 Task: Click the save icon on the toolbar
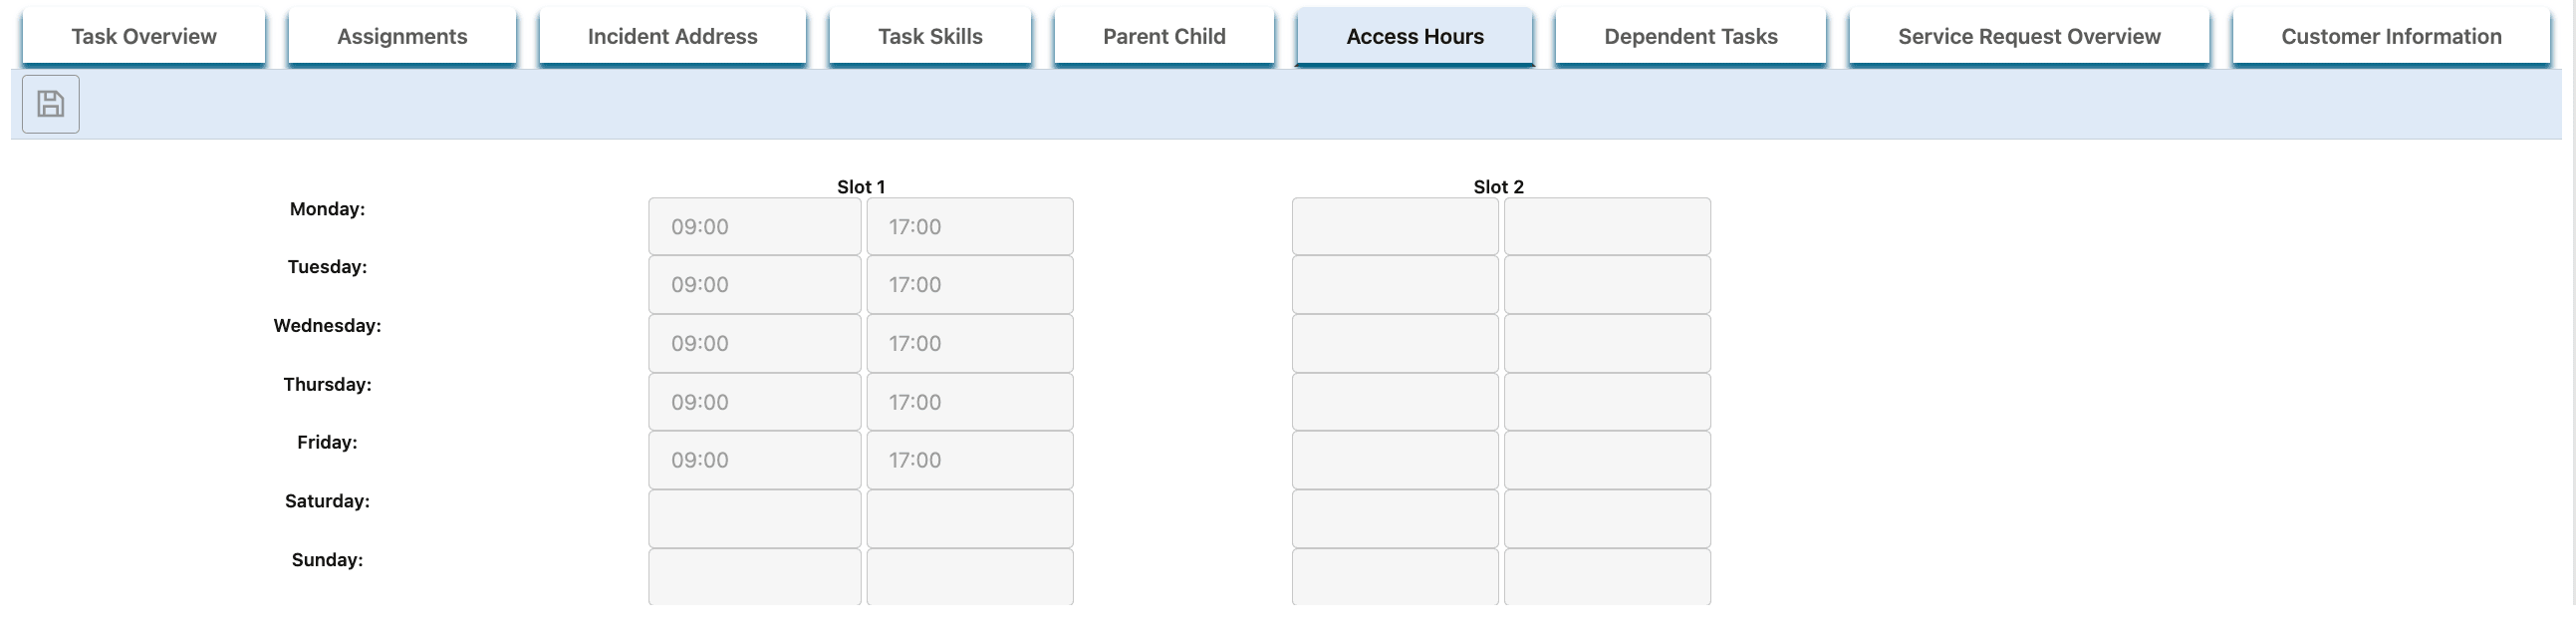pyautogui.click(x=49, y=104)
